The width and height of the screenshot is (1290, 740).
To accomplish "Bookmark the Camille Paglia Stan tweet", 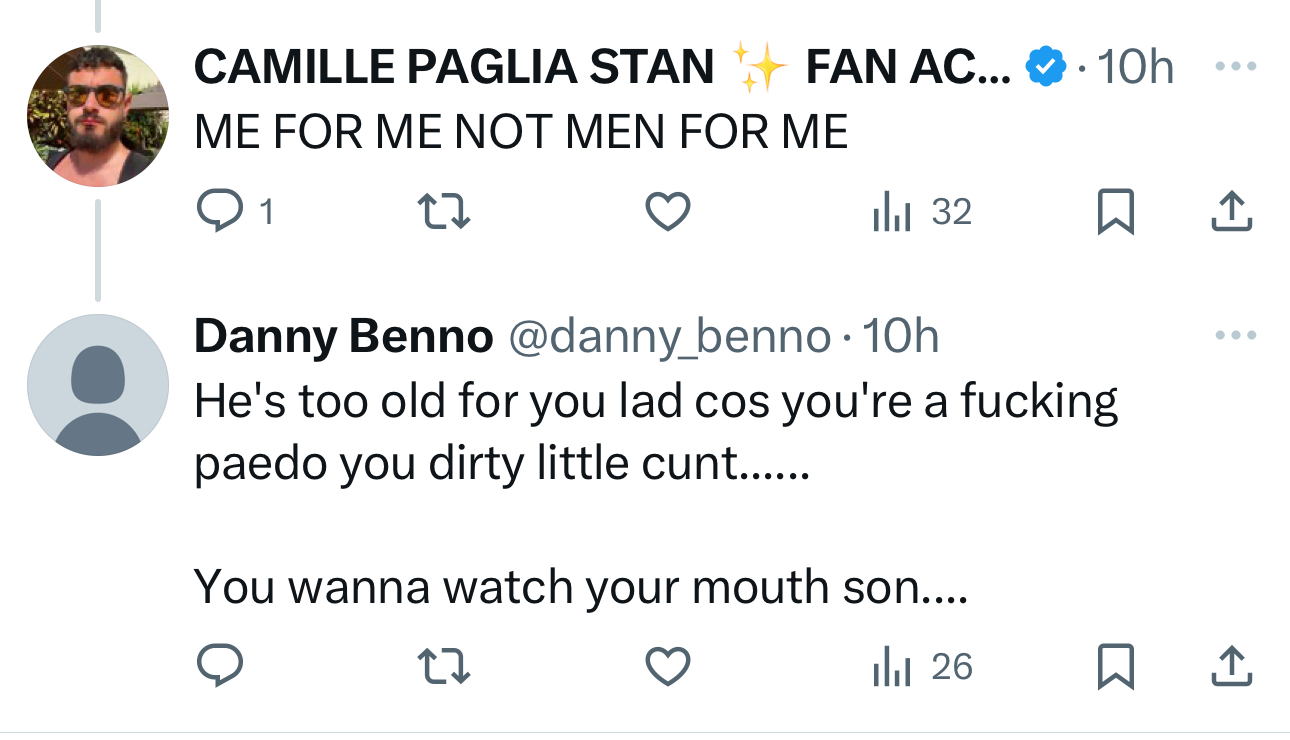I will point(1115,211).
